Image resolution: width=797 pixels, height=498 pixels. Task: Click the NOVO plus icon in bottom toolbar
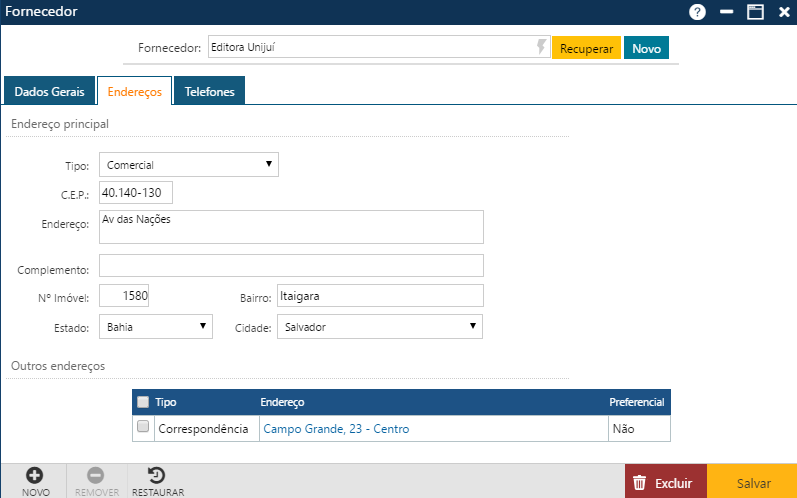pyautogui.click(x=35, y=475)
